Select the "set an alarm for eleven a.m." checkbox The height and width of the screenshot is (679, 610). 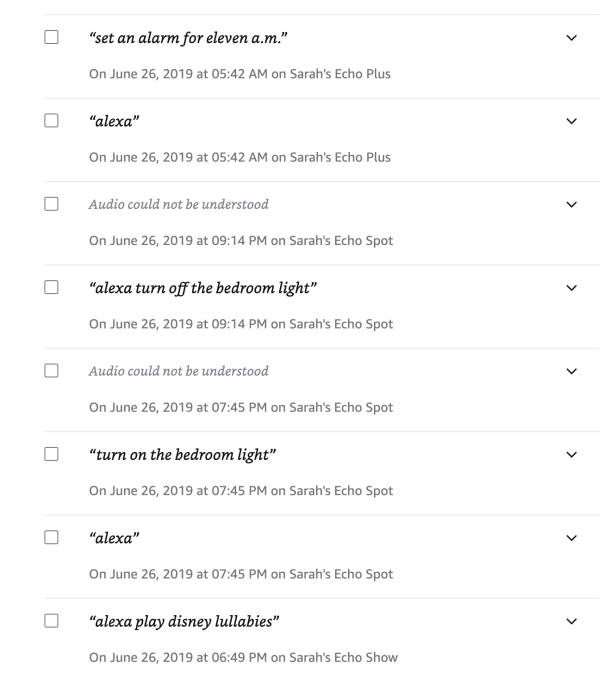pos(52,38)
